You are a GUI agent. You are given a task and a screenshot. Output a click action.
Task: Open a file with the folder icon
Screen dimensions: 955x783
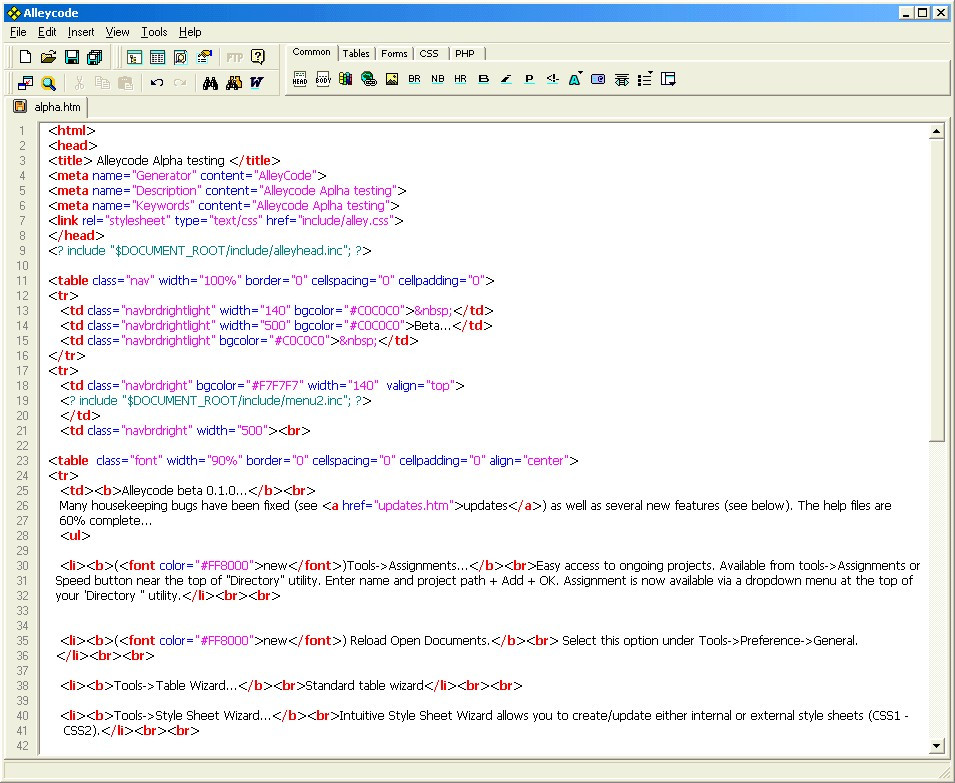click(48, 57)
